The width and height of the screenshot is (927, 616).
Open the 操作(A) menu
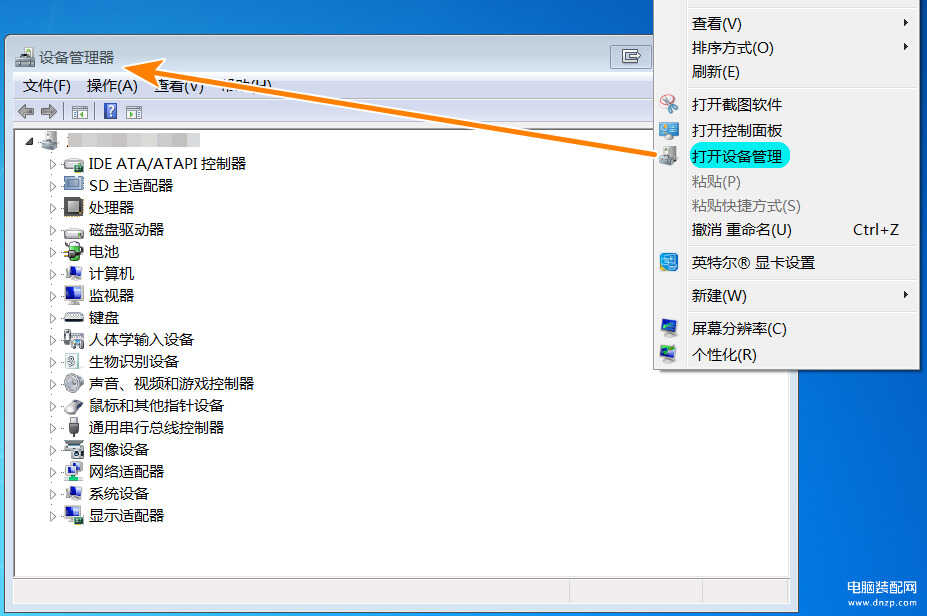point(112,86)
